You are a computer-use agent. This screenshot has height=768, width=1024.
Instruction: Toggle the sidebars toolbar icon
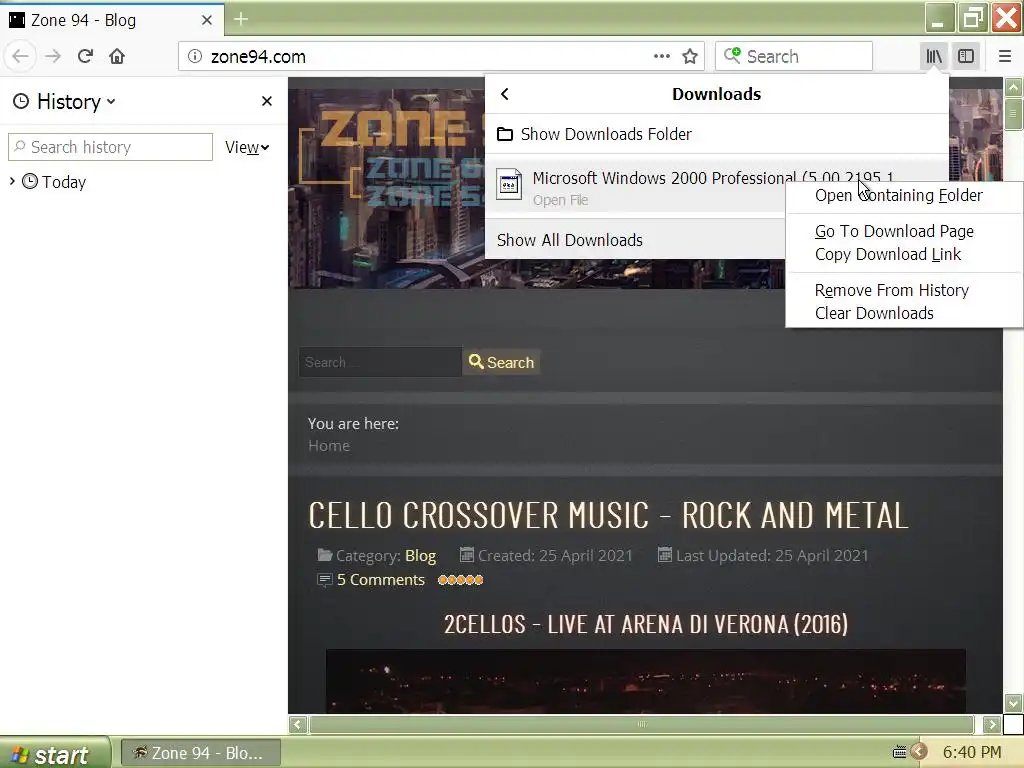[x=966, y=56]
